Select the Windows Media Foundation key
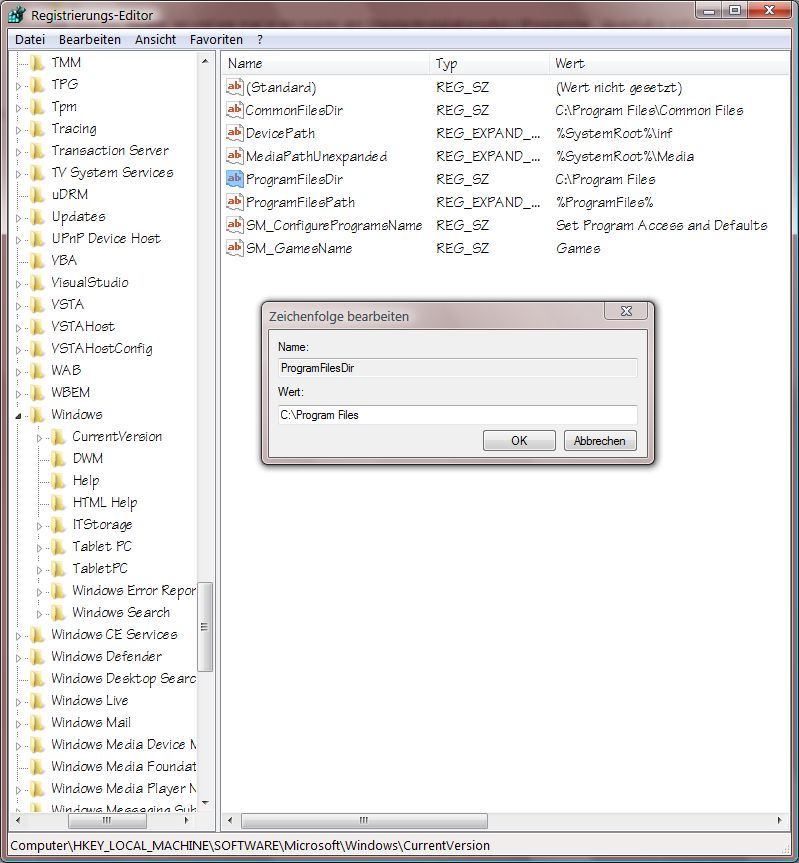 123,767
